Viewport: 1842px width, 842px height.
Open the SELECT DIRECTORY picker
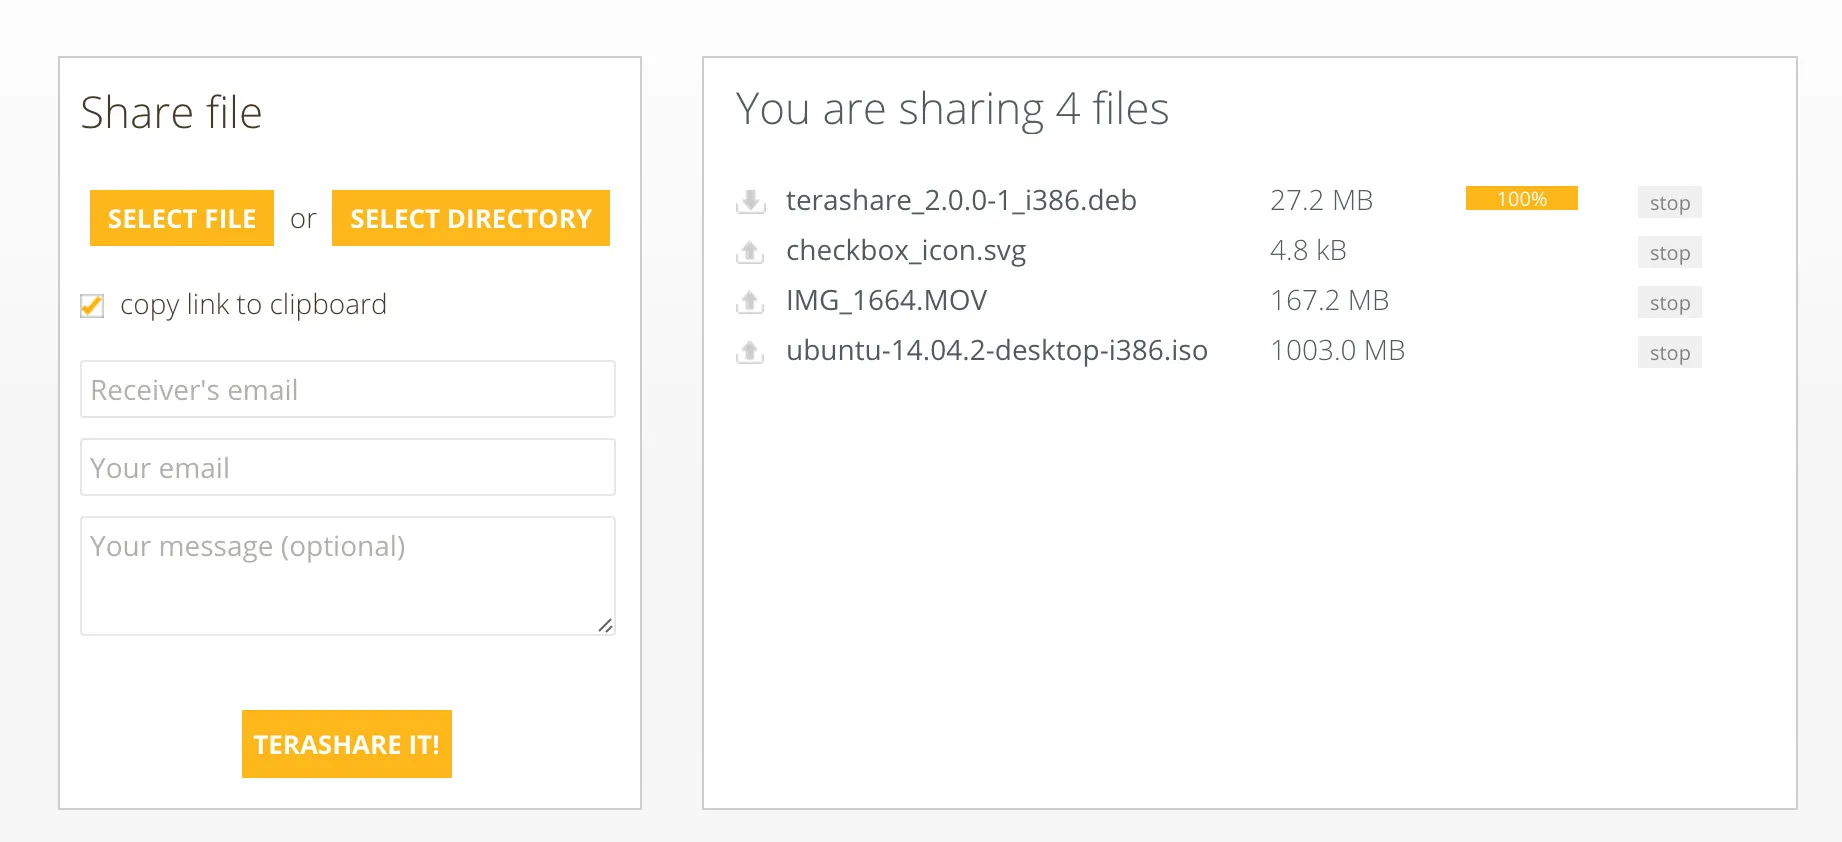[x=470, y=218]
